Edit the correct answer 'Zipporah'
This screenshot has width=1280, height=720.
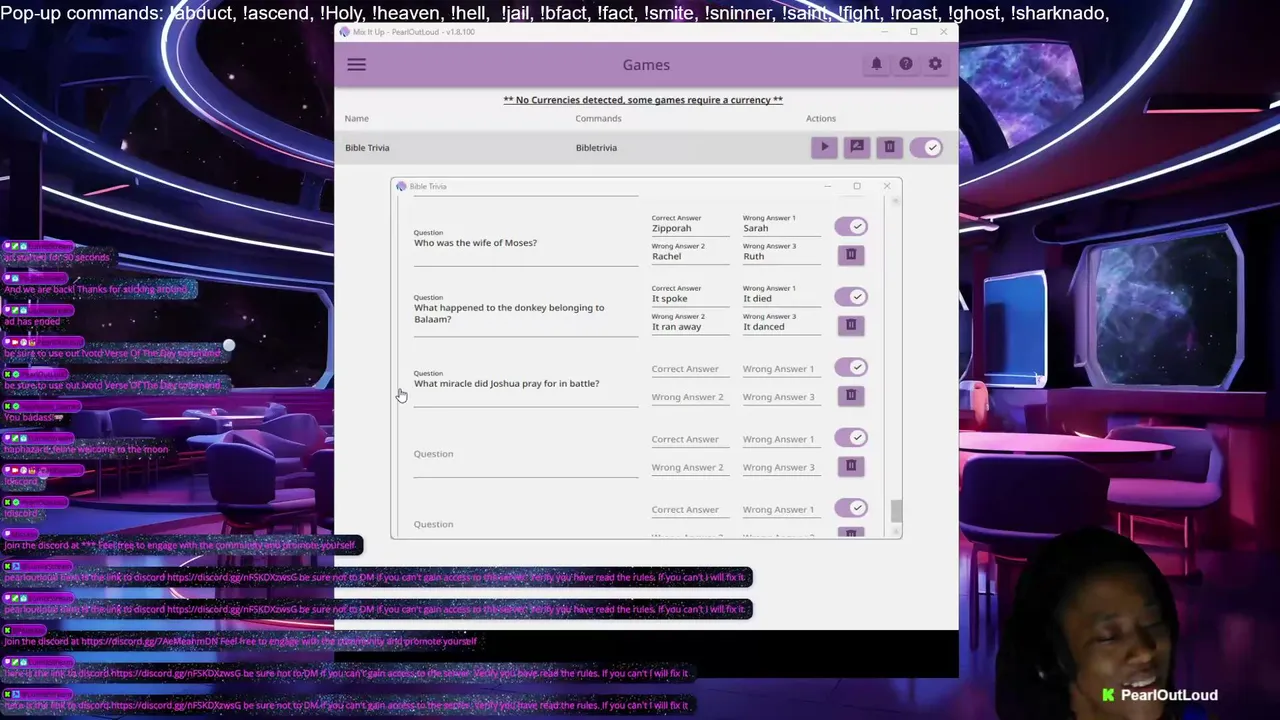[690, 228]
